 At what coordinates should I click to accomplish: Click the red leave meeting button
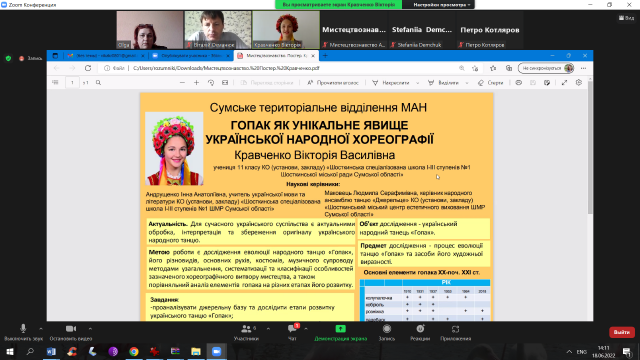click(622, 332)
